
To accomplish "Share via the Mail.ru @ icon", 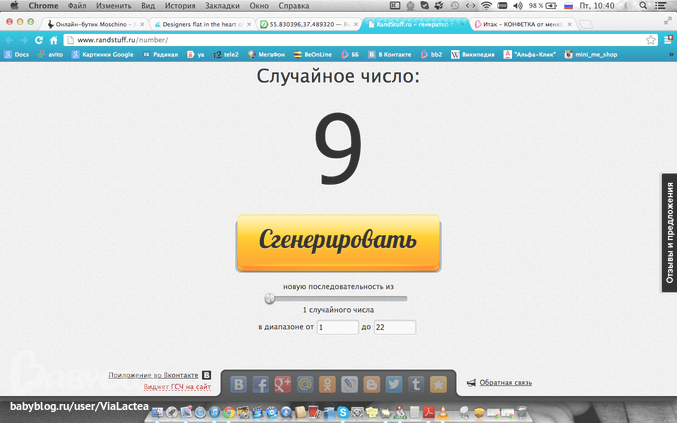I will [x=305, y=383].
